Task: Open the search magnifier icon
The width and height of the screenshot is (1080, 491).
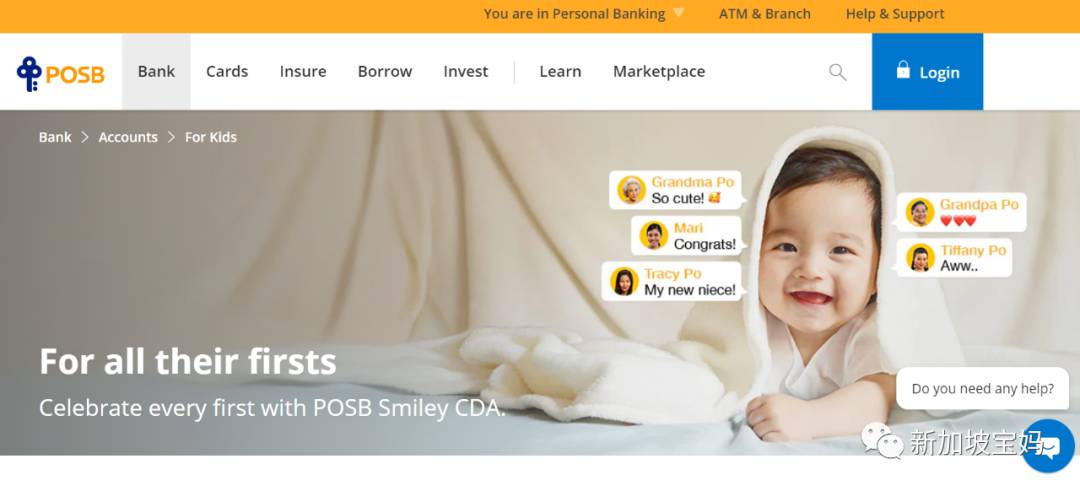Action: (x=838, y=72)
